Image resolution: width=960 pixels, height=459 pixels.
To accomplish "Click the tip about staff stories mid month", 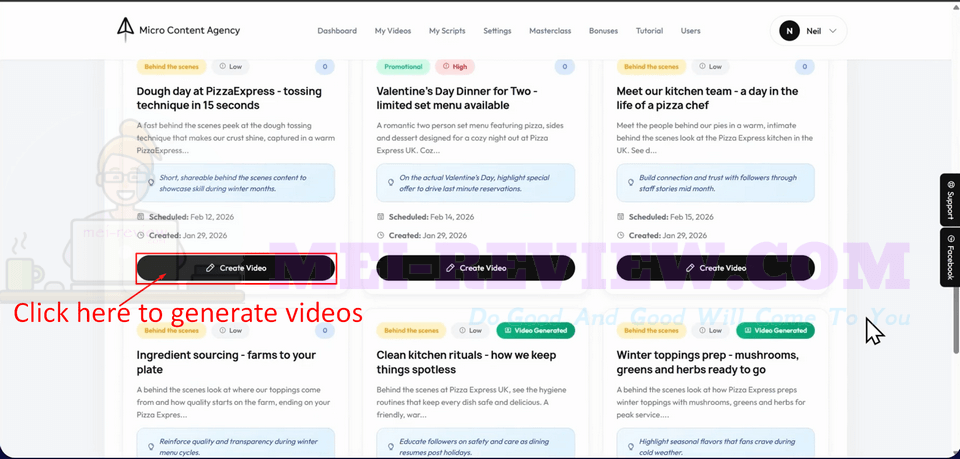I will point(716,182).
